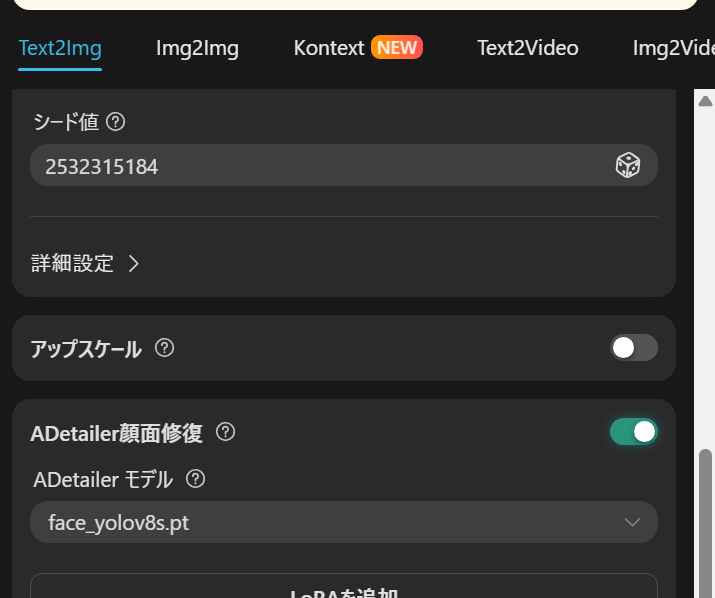Expand the 詳細設定 section
715x598 pixels.
click(x=73, y=264)
